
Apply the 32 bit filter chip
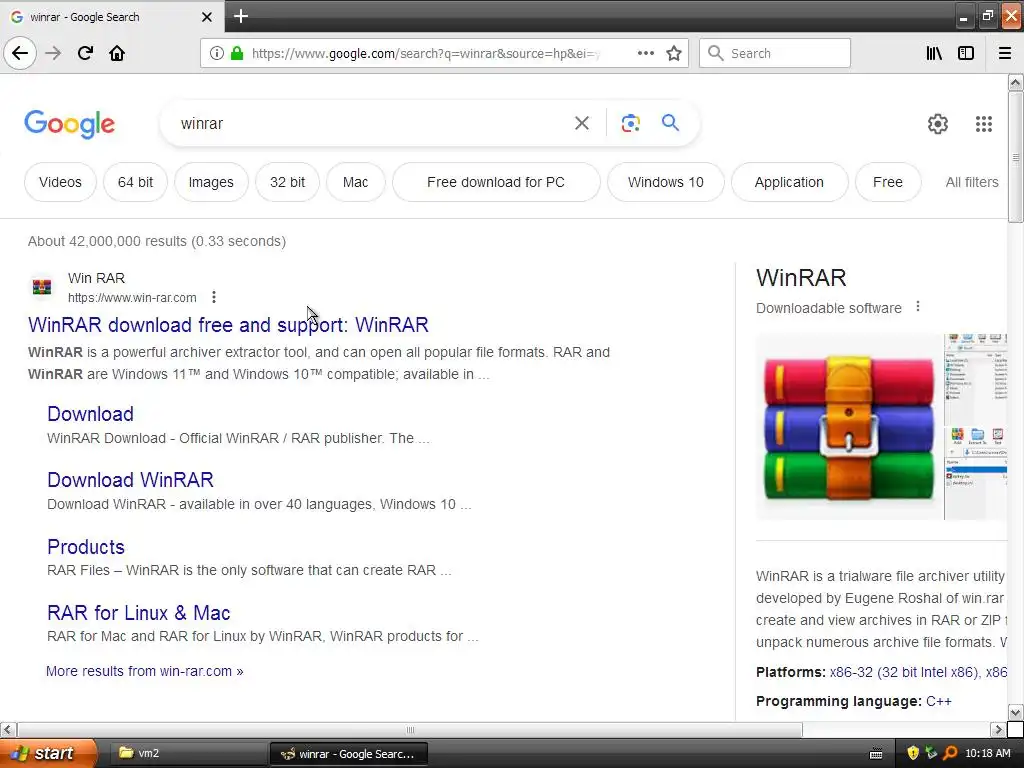[287, 182]
